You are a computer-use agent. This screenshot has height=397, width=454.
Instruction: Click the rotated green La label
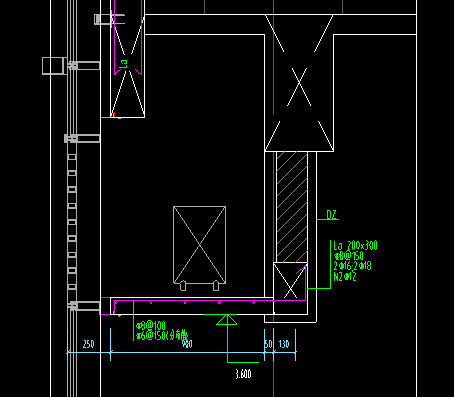point(124,64)
